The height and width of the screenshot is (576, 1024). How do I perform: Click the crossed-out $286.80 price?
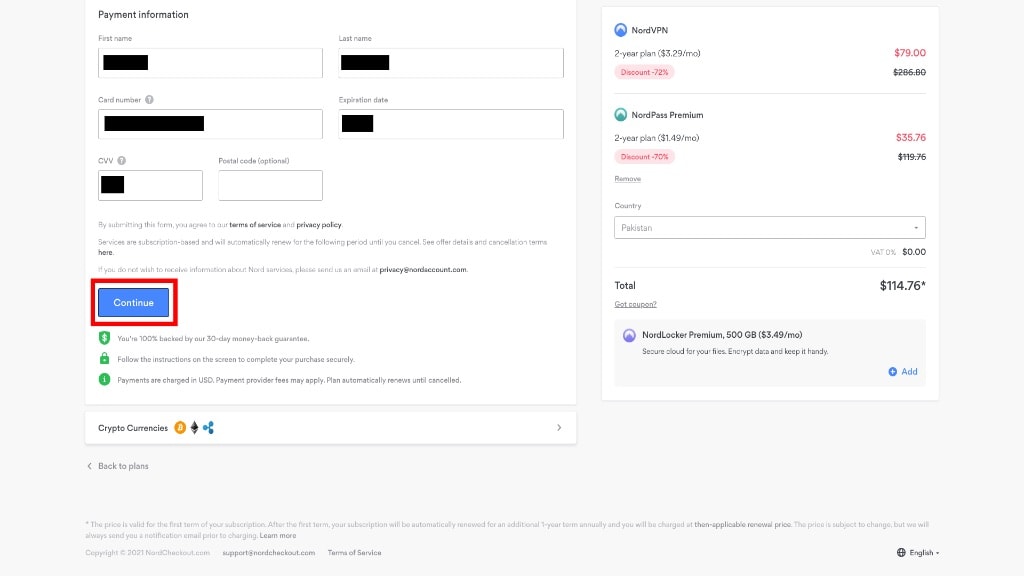(x=909, y=72)
